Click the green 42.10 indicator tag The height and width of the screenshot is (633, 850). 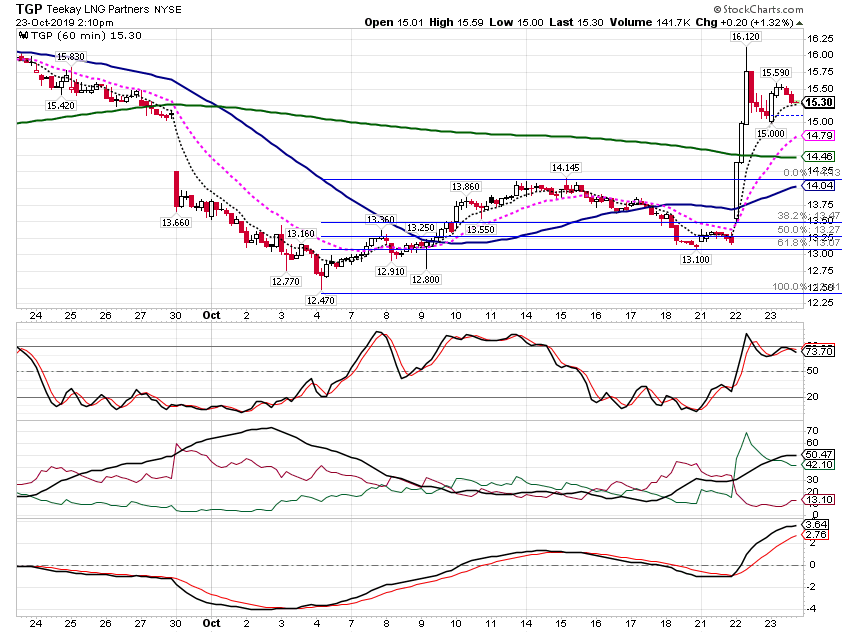[x=819, y=465]
